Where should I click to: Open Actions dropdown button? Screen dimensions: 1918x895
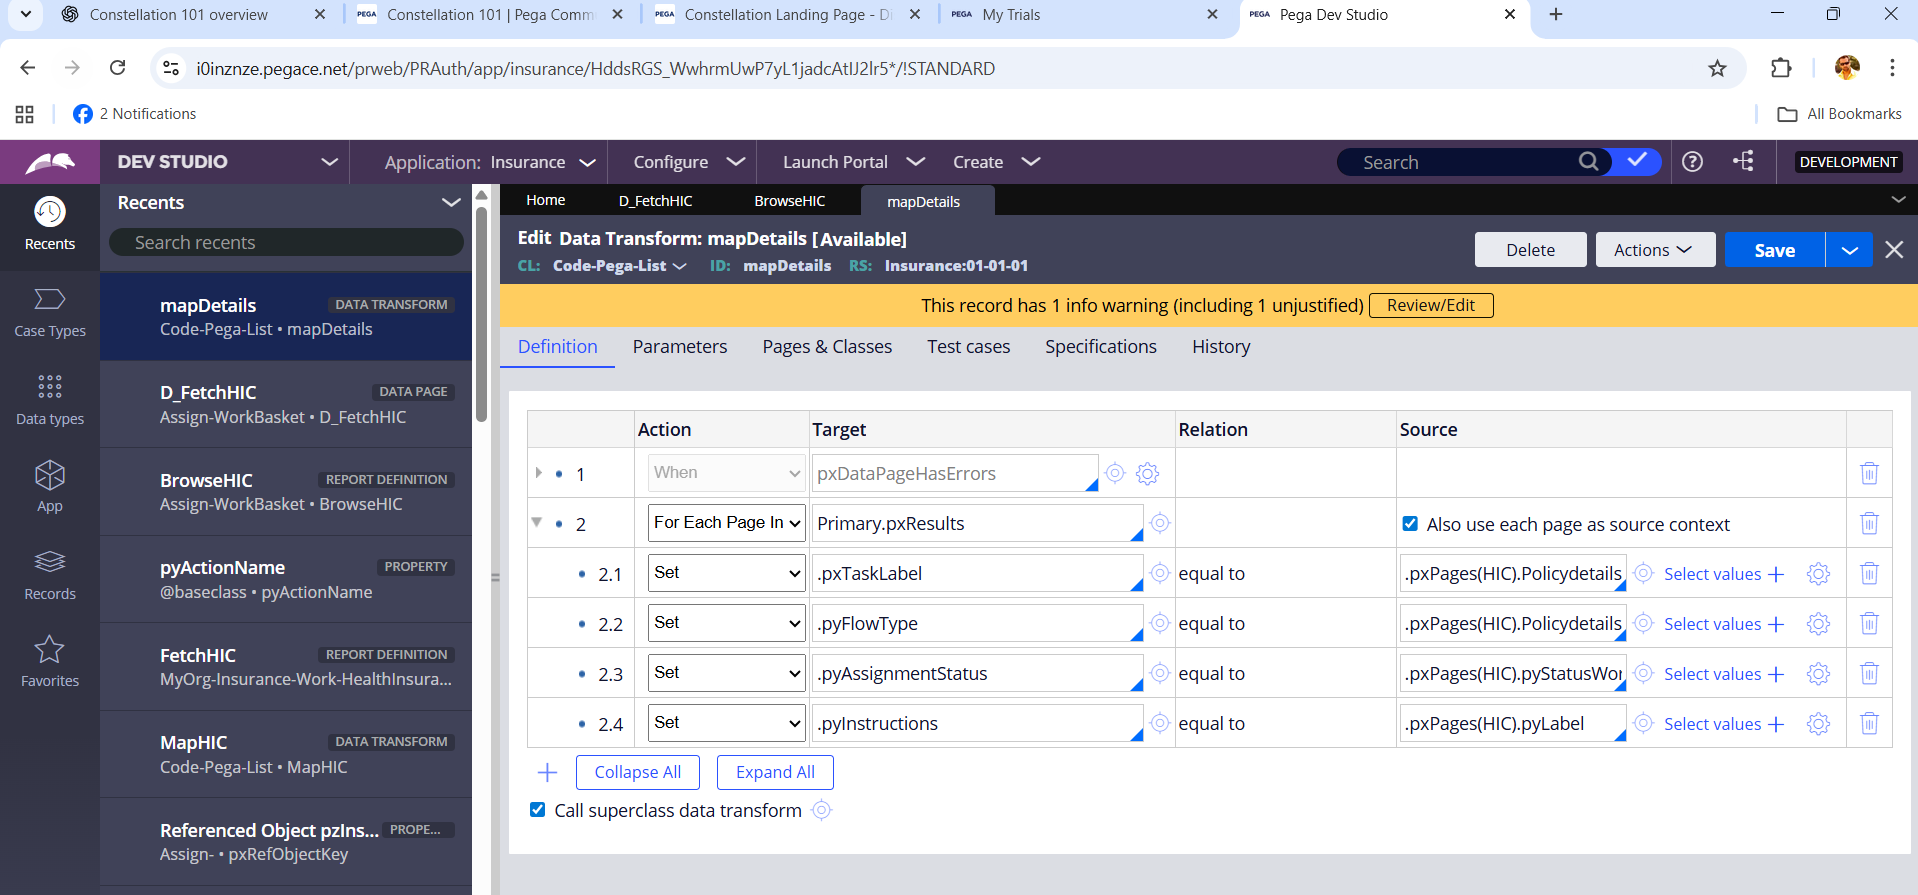click(x=1655, y=250)
